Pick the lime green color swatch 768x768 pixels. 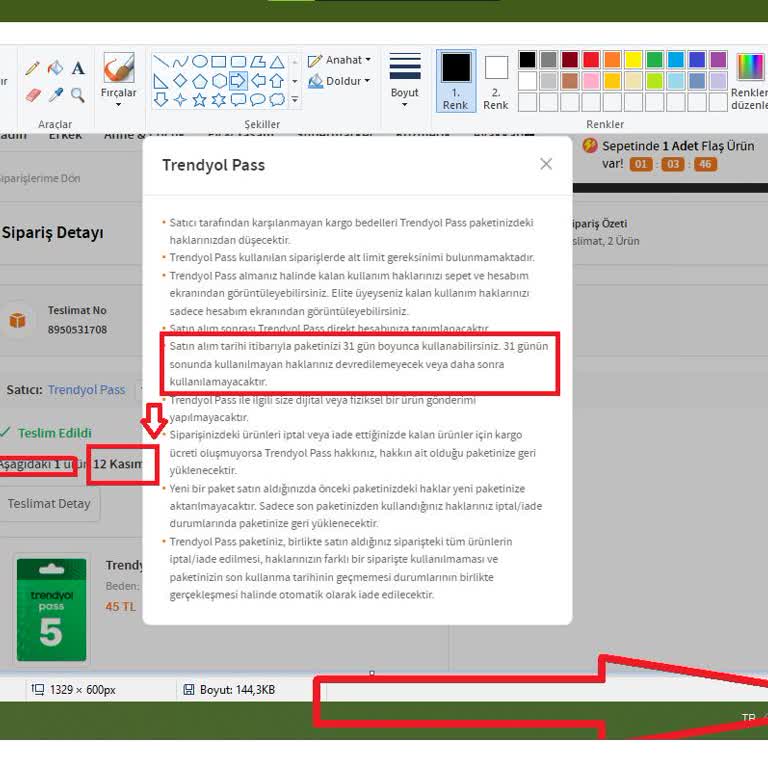coord(654,81)
